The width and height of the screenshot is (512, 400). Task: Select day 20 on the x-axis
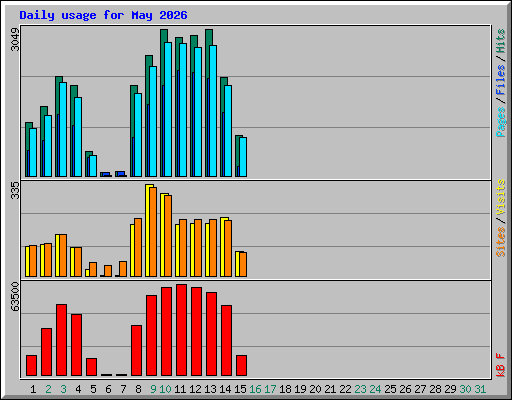(x=315, y=389)
